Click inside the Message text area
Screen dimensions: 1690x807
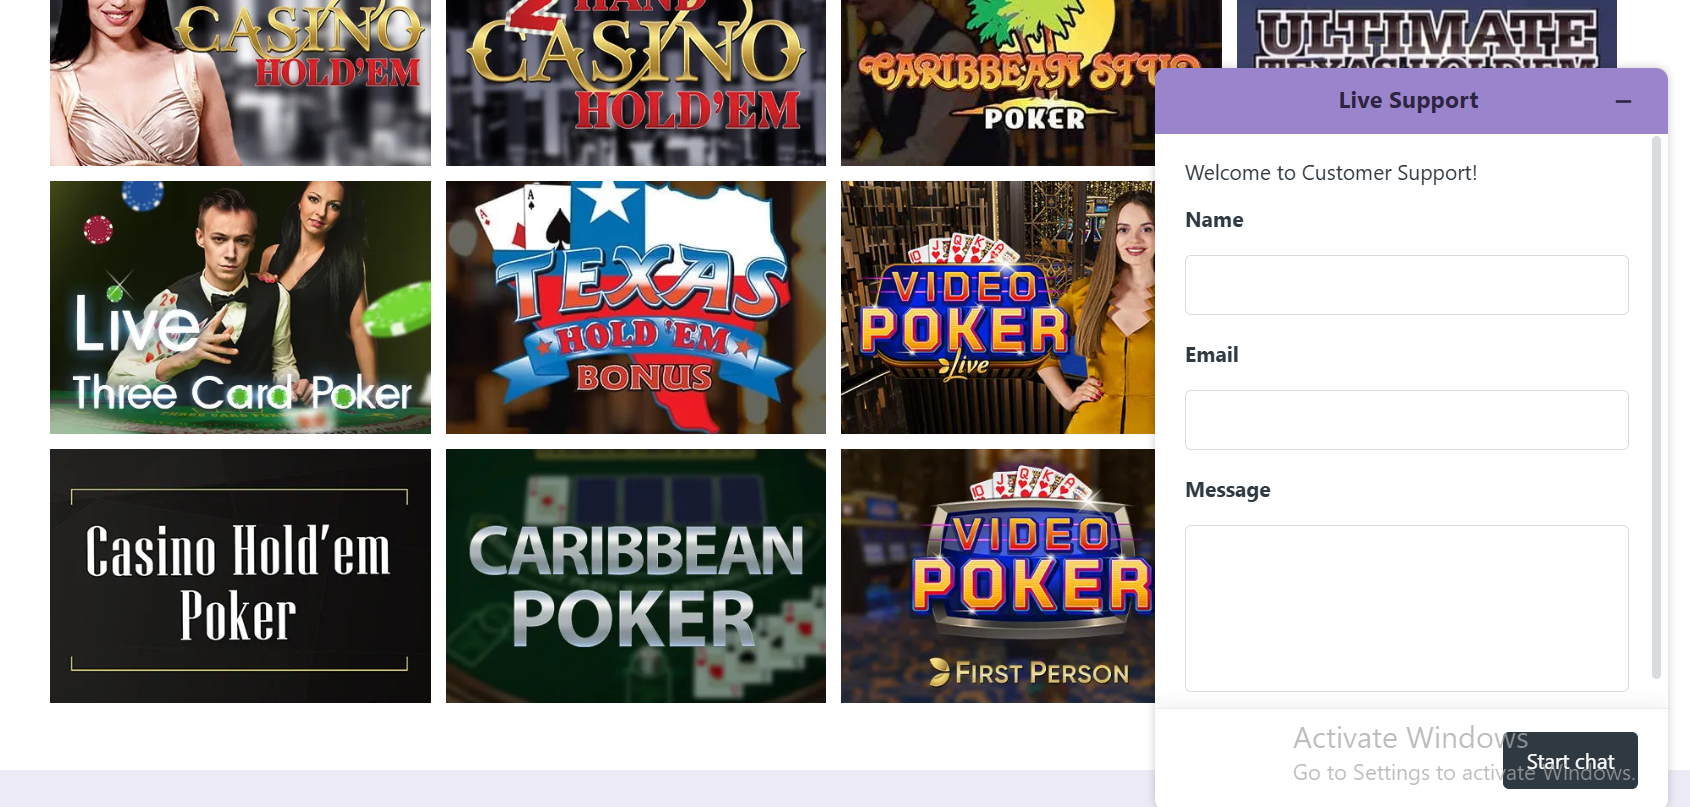pos(1406,608)
